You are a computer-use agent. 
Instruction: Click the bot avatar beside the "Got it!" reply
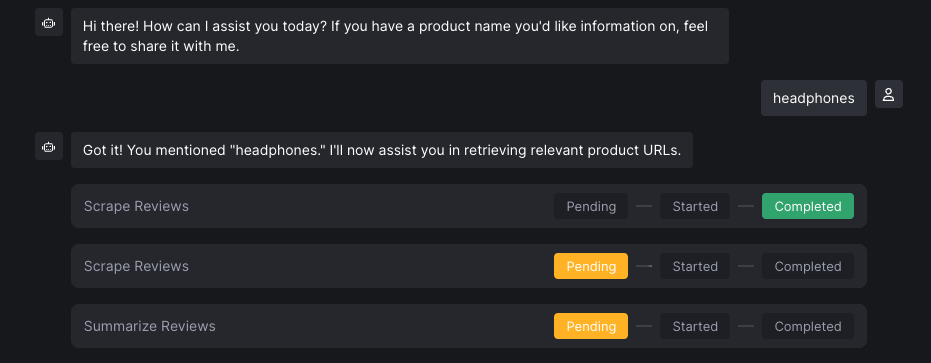[x=49, y=146]
